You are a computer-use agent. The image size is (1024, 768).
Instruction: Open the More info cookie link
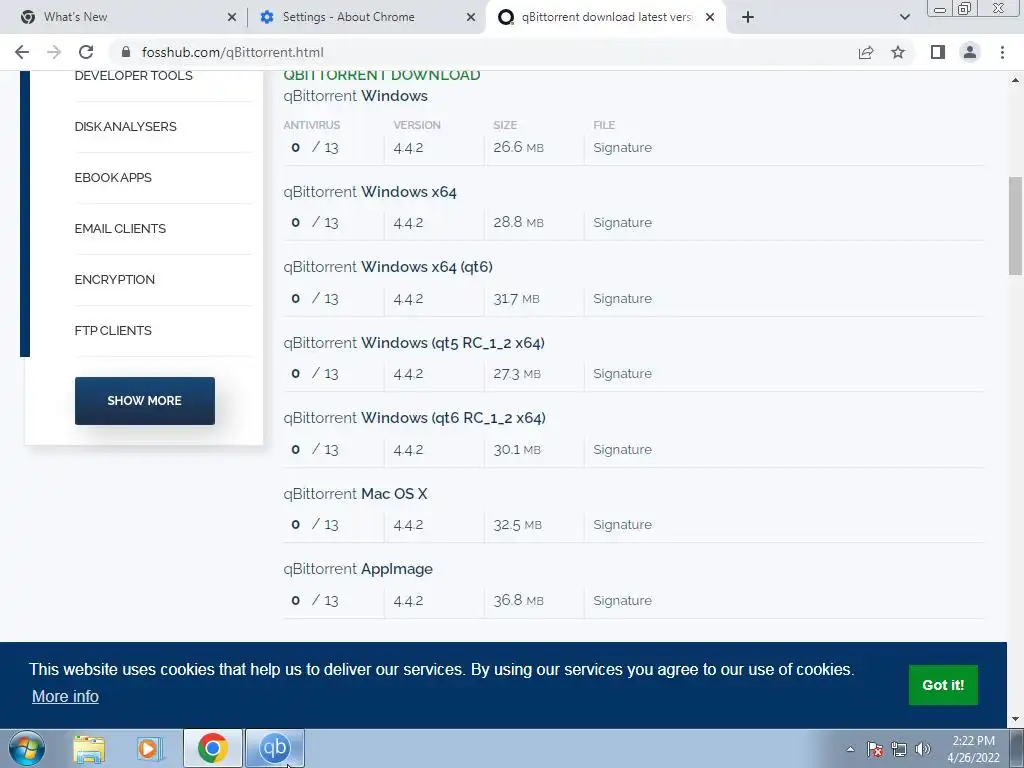[65, 696]
